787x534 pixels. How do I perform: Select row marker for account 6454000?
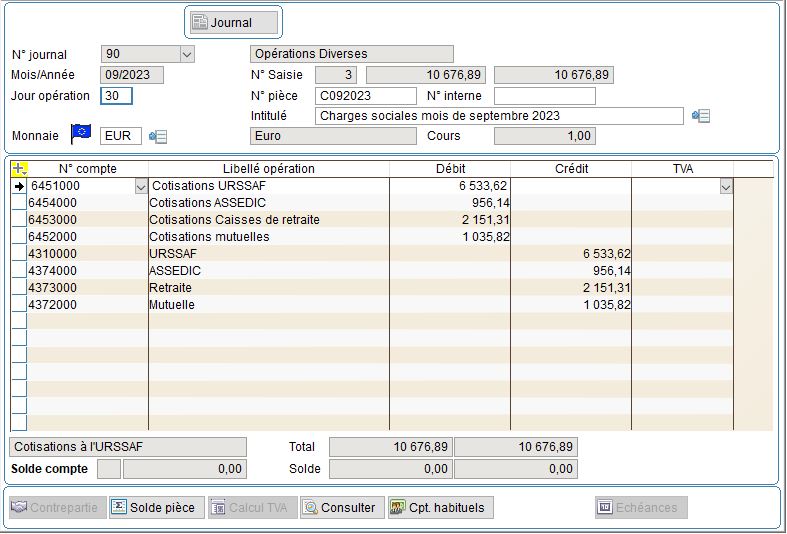pos(18,203)
